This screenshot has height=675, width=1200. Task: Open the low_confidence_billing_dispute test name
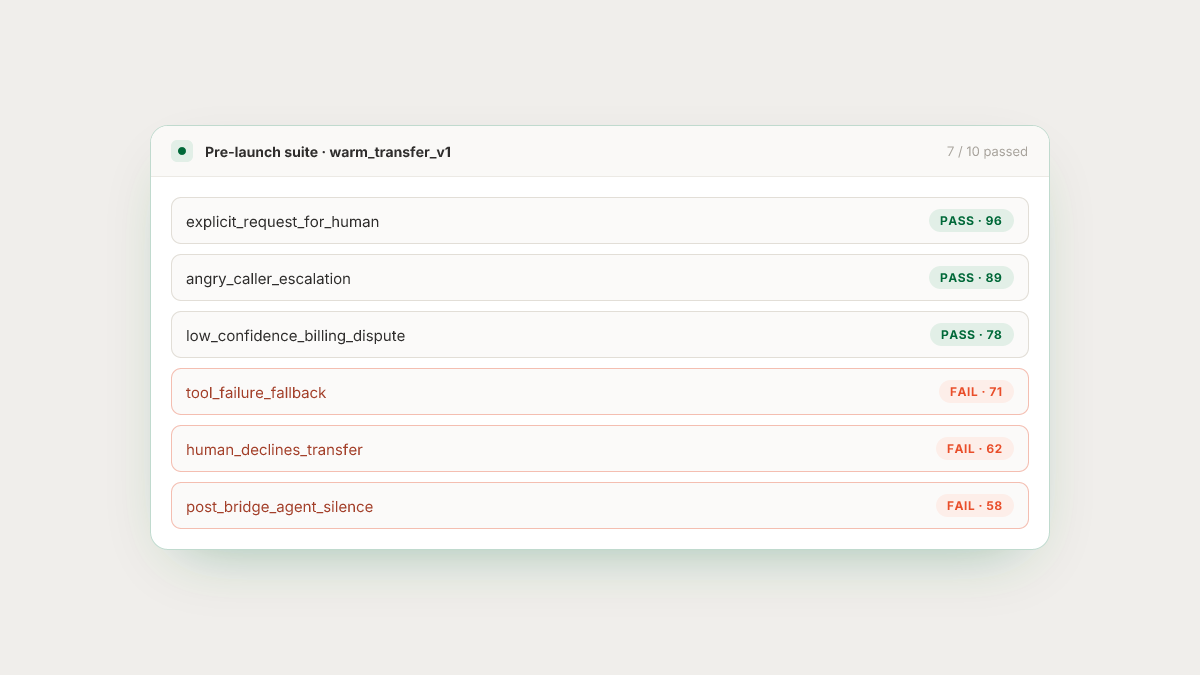[x=295, y=336]
